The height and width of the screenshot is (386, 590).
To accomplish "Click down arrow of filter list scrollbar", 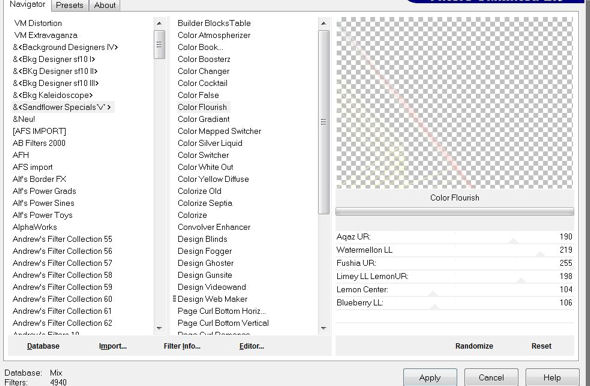I will click(323, 328).
